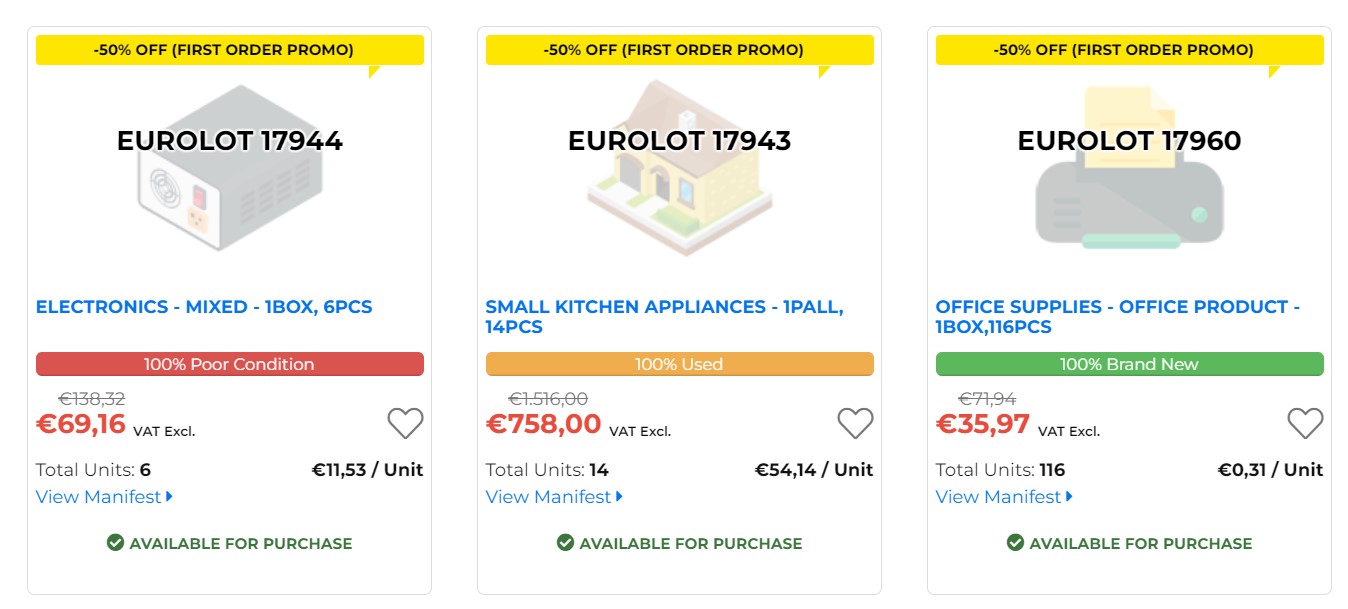
Task: Open Office Supplies - Office Product listing
Action: 1117,316
